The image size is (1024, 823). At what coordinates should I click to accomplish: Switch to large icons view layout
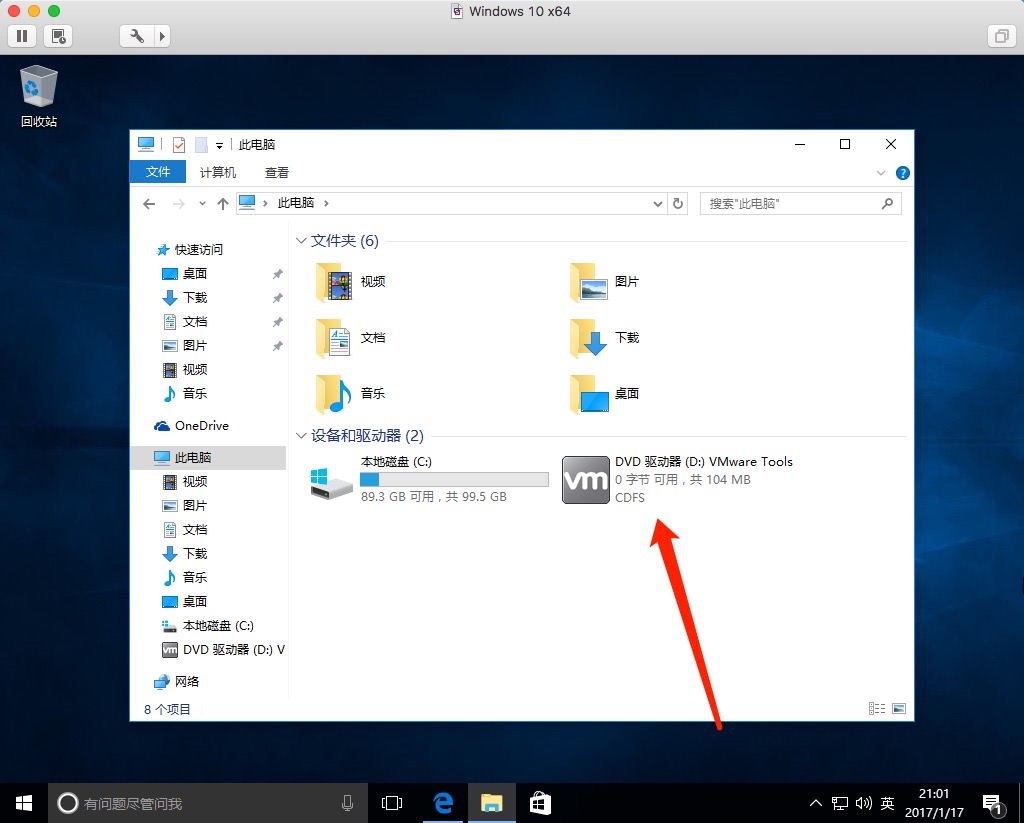(899, 709)
